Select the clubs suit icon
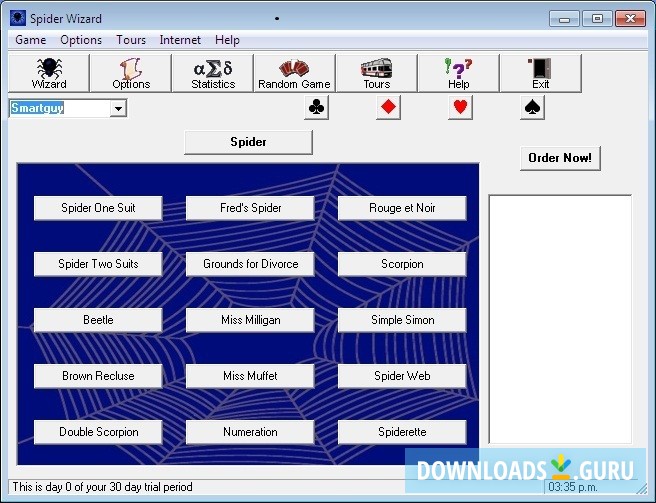The height and width of the screenshot is (503, 656). point(316,108)
